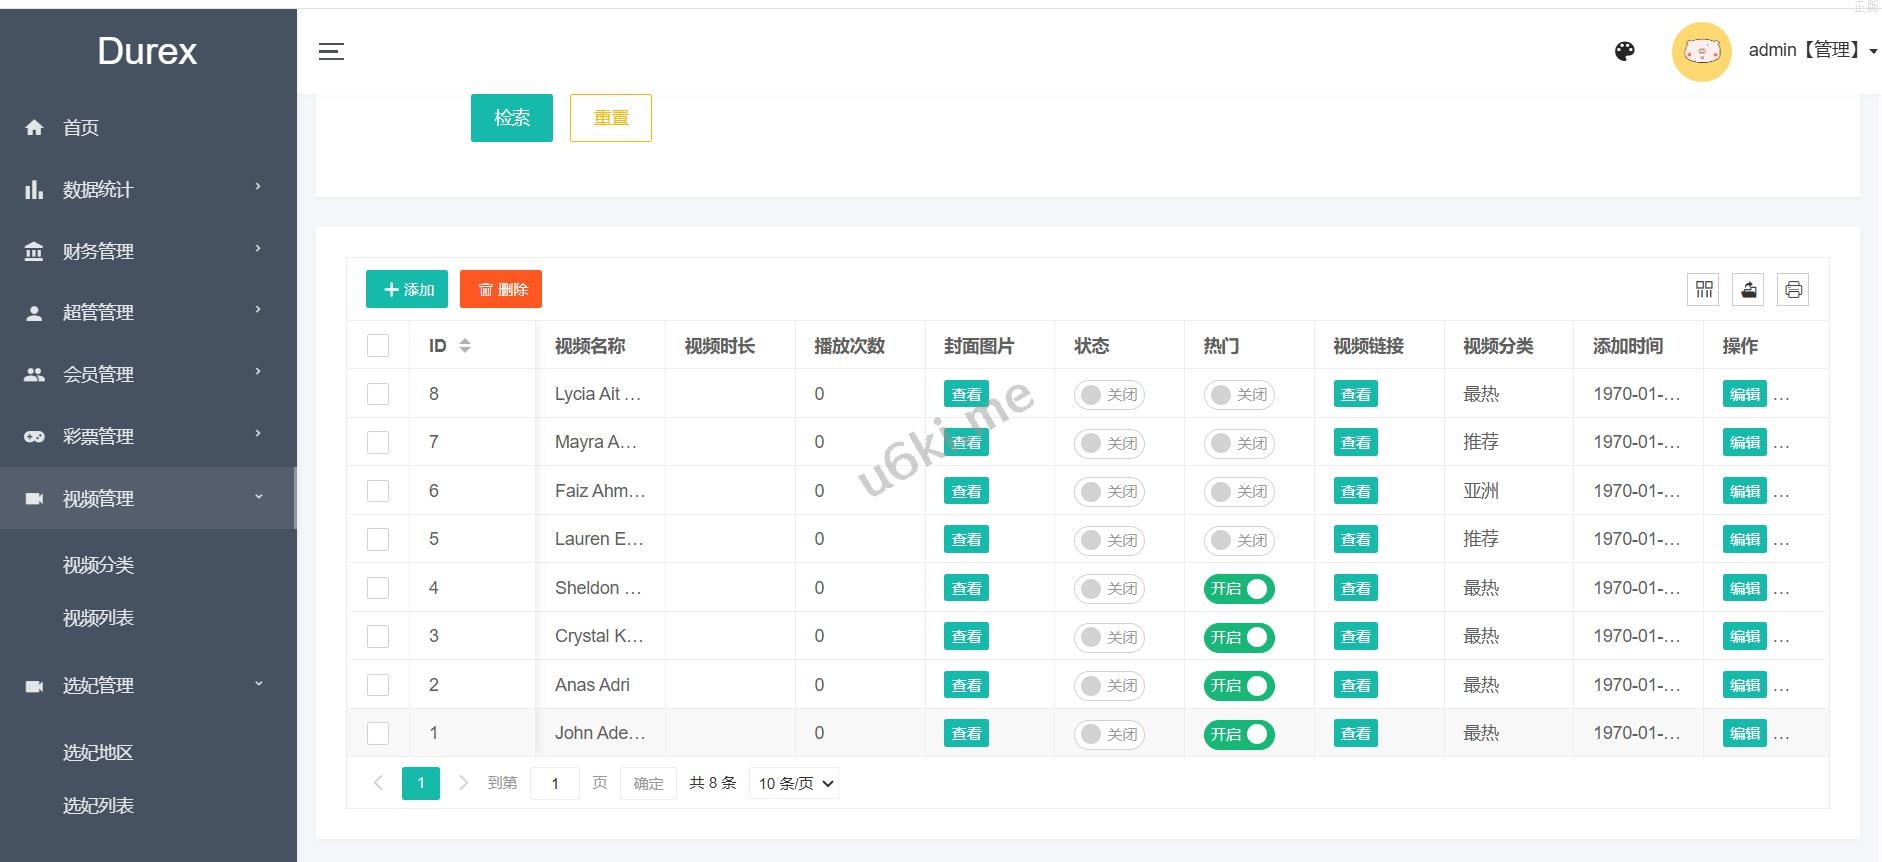The image size is (1882, 862).
Task: Click the home icon beside 首页
Action: 34,128
